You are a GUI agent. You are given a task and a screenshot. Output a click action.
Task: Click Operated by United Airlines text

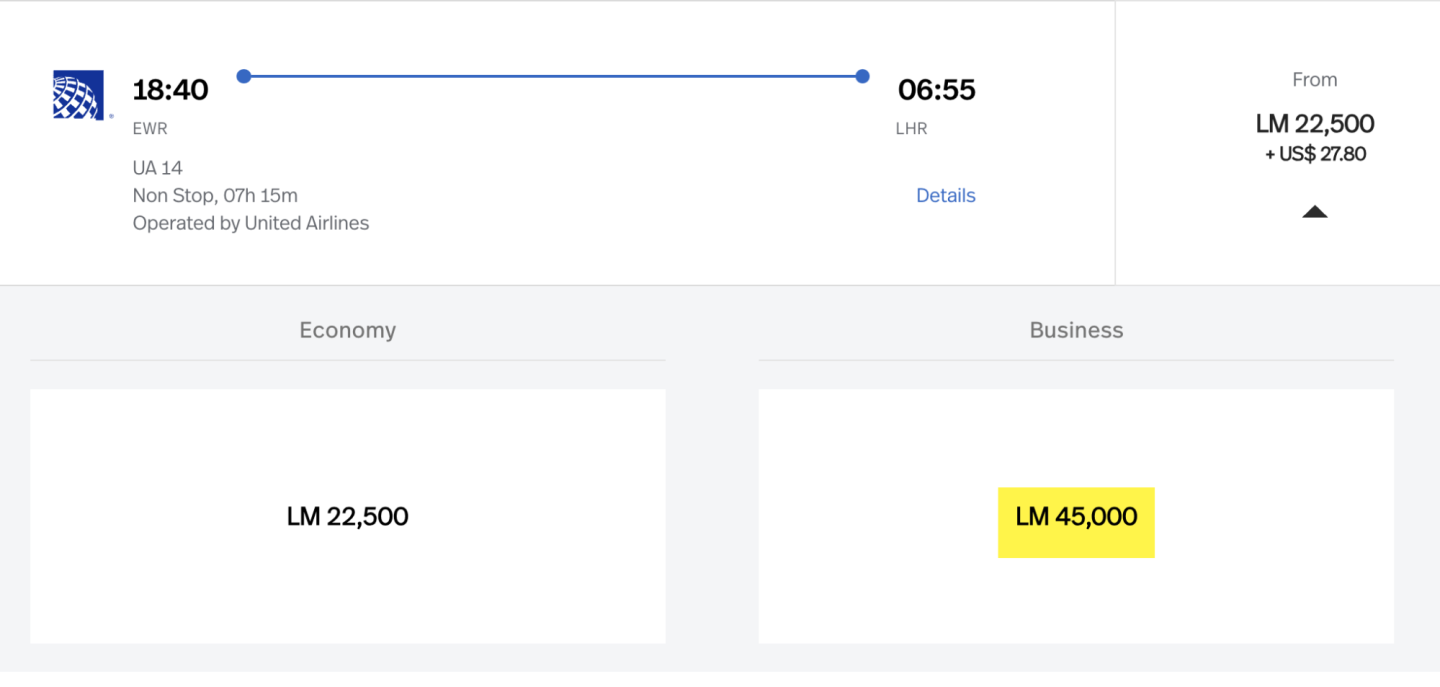point(251,223)
